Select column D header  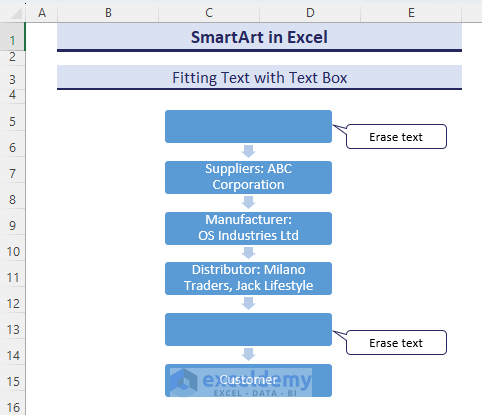point(310,13)
